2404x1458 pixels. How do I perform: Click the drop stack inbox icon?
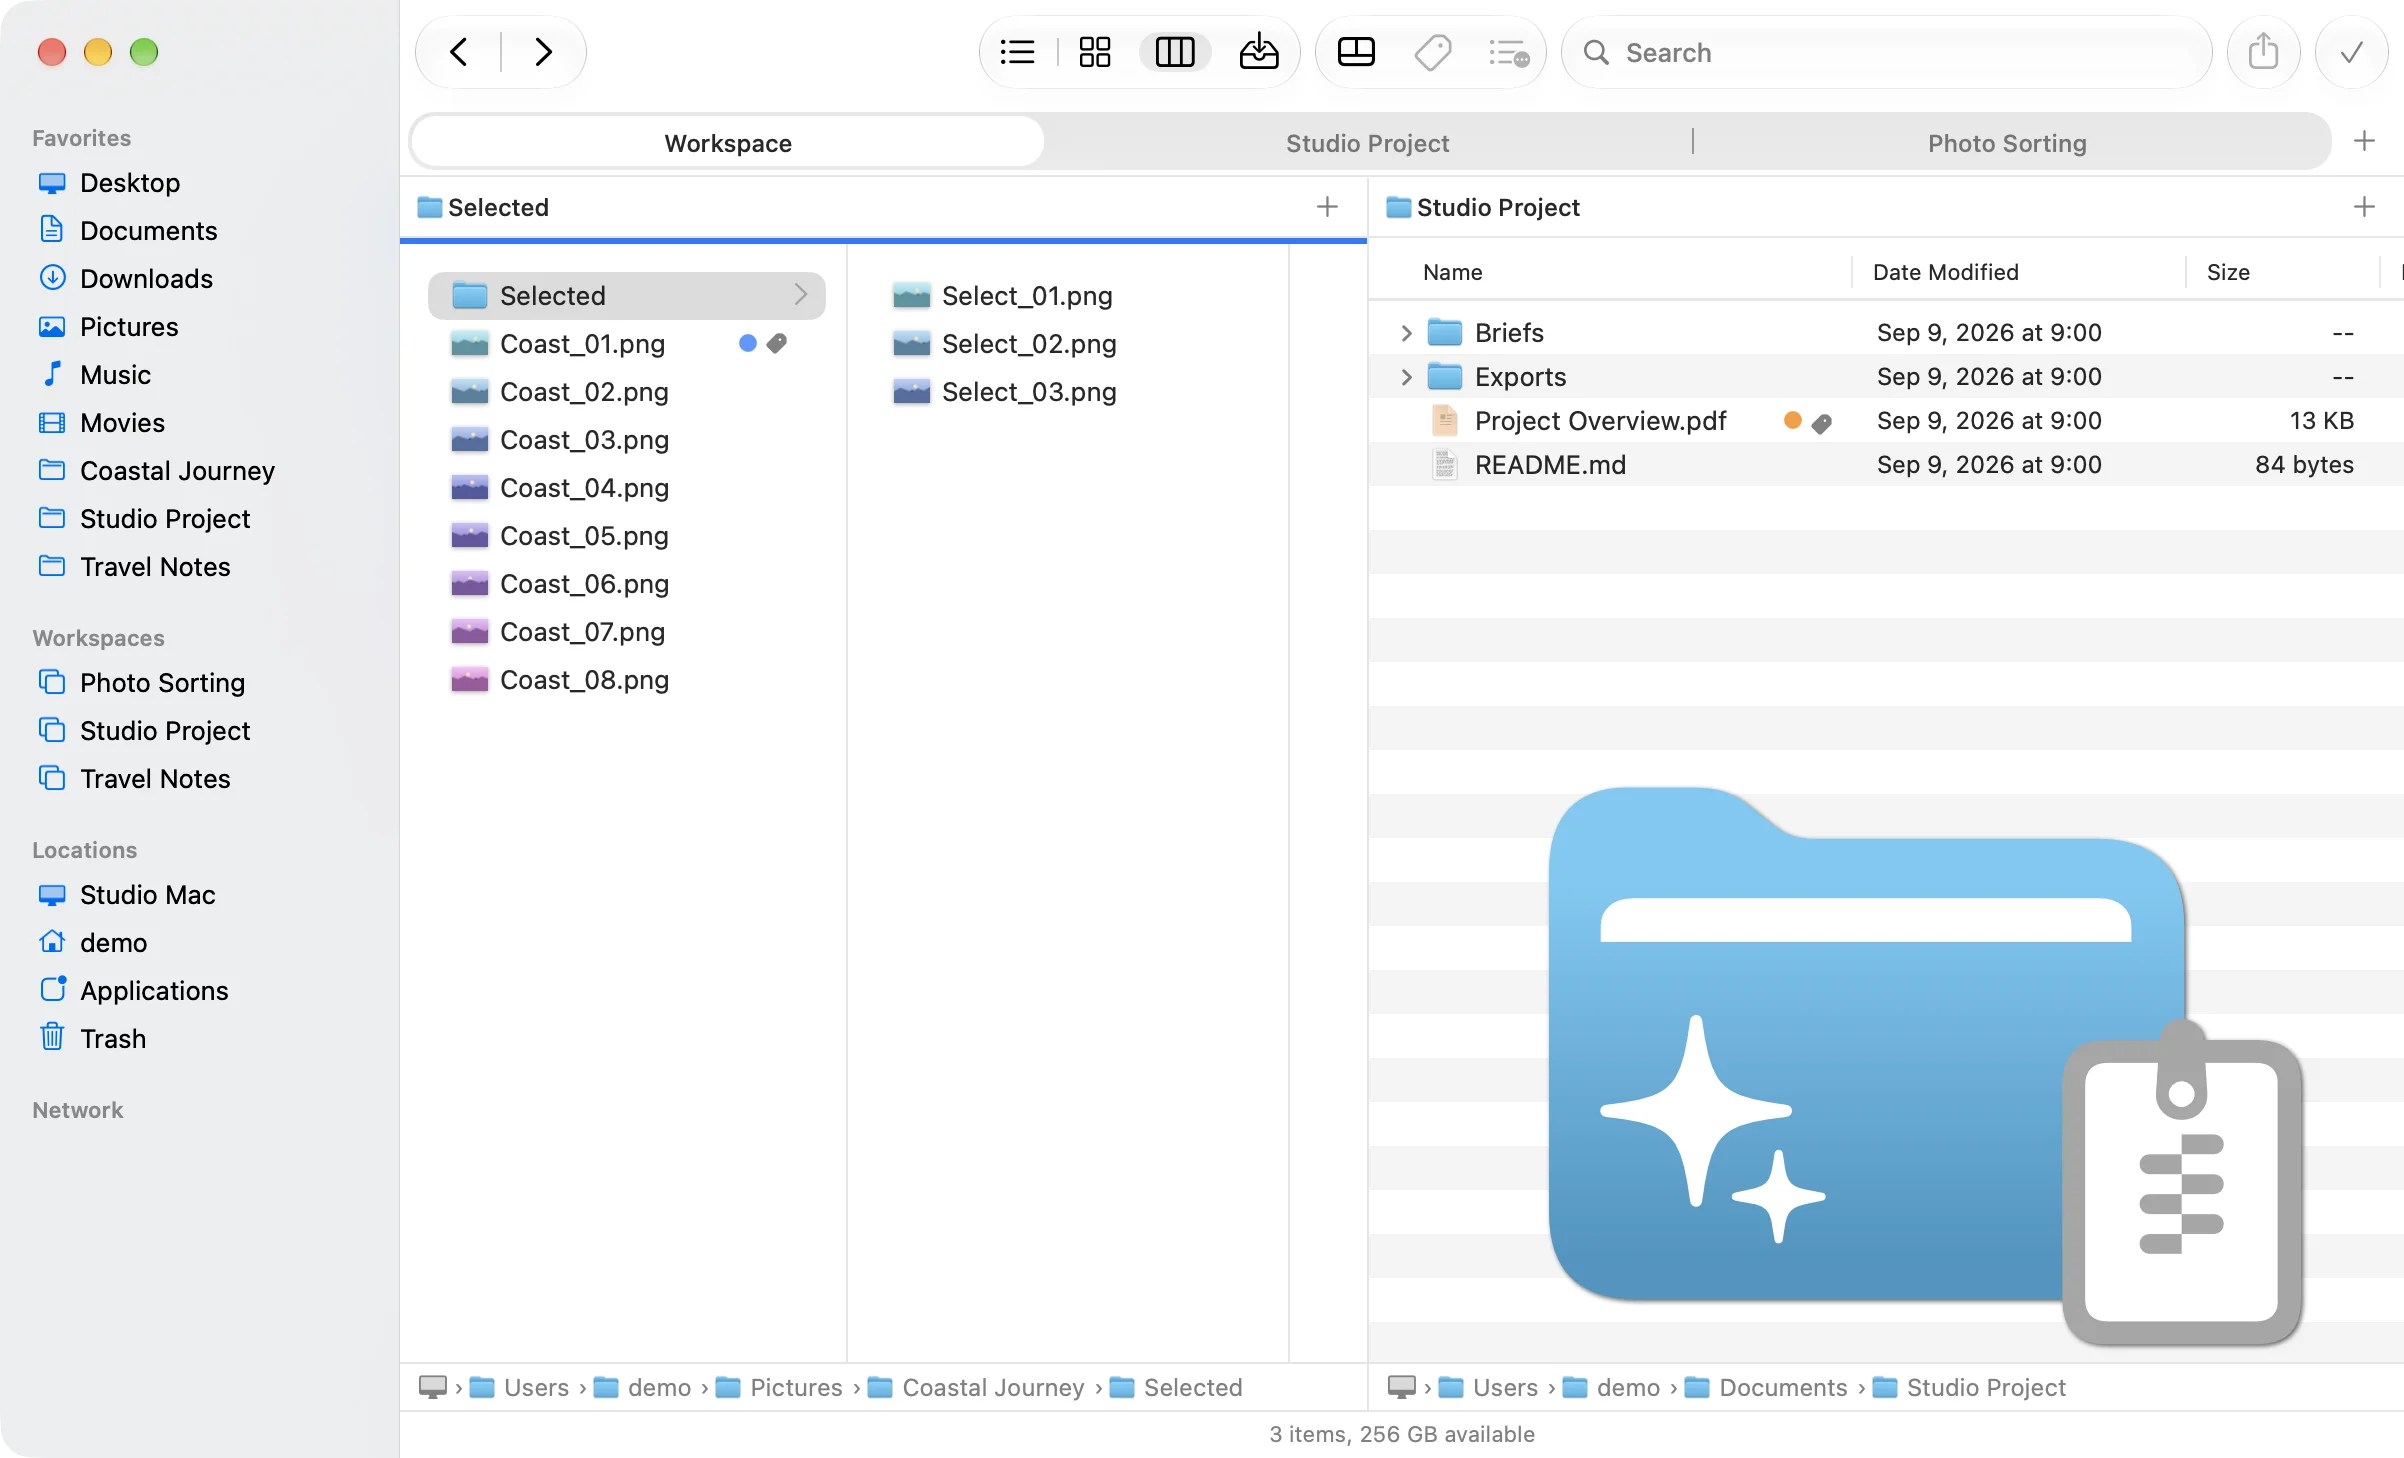pyautogui.click(x=1258, y=52)
